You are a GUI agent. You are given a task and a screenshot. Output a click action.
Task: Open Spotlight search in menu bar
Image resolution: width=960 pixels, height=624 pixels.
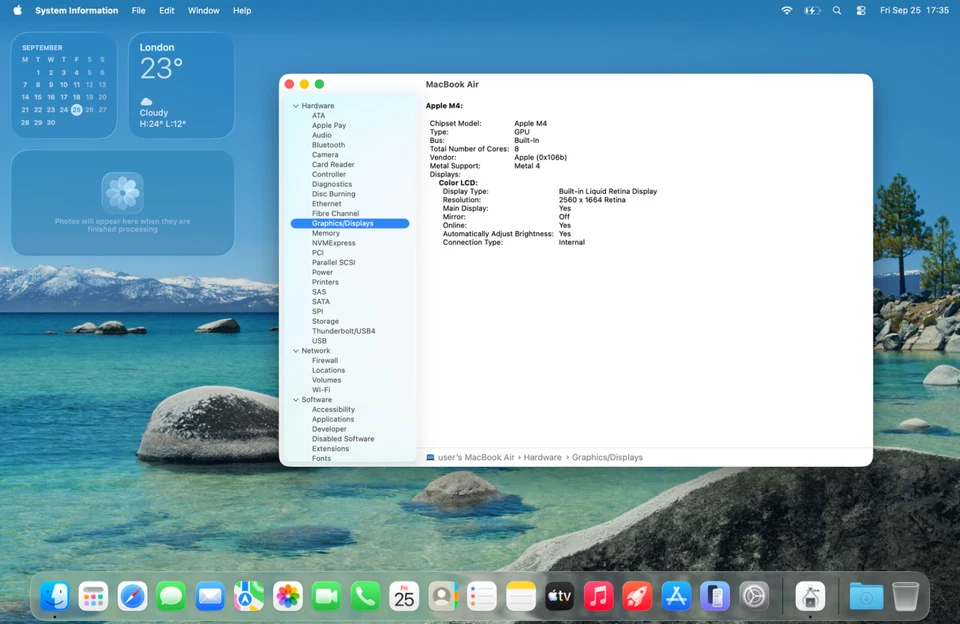click(x=837, y=10)
